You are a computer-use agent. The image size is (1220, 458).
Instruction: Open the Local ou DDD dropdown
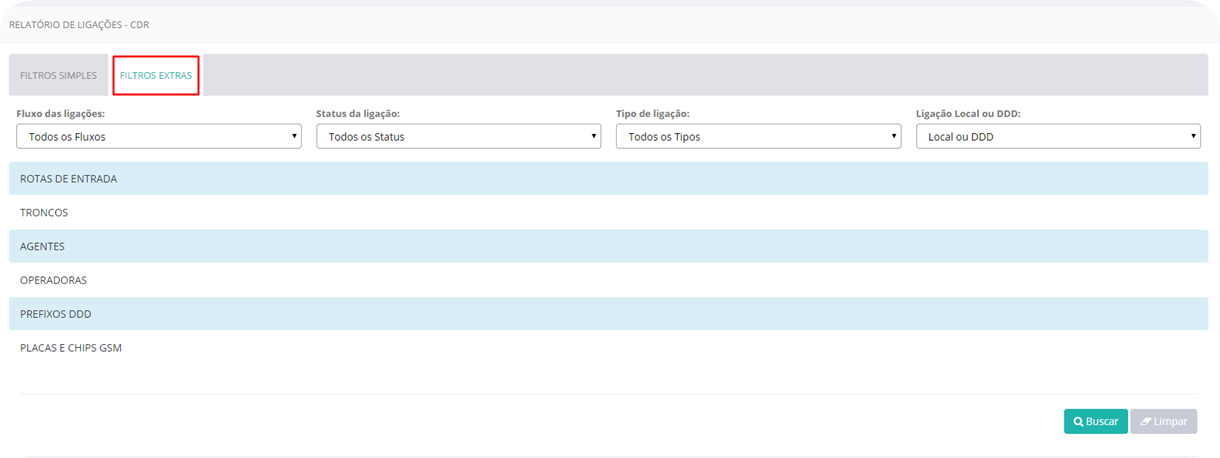point(1058,137)
